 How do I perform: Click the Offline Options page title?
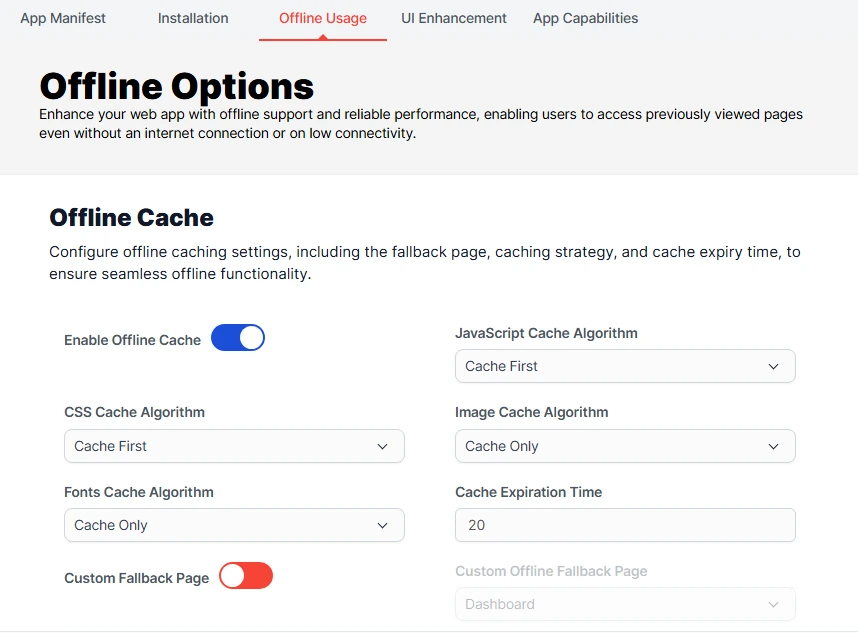click(177, 86)
